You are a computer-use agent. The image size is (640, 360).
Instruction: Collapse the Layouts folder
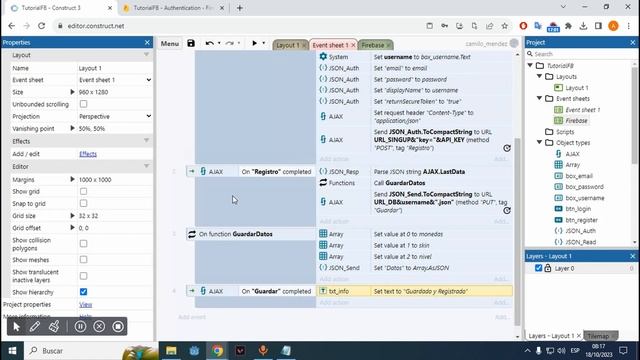click(x=539, y=76)
